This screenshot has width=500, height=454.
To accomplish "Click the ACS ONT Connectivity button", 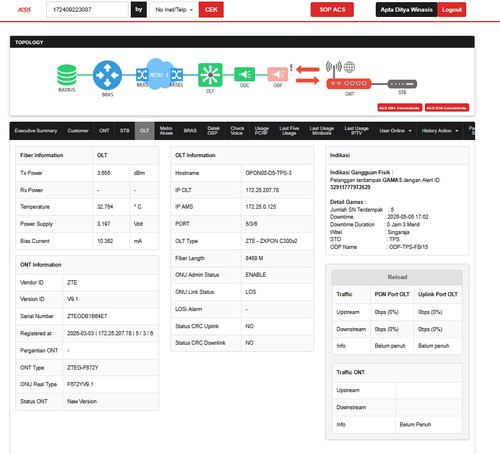I will coord(400,108).
